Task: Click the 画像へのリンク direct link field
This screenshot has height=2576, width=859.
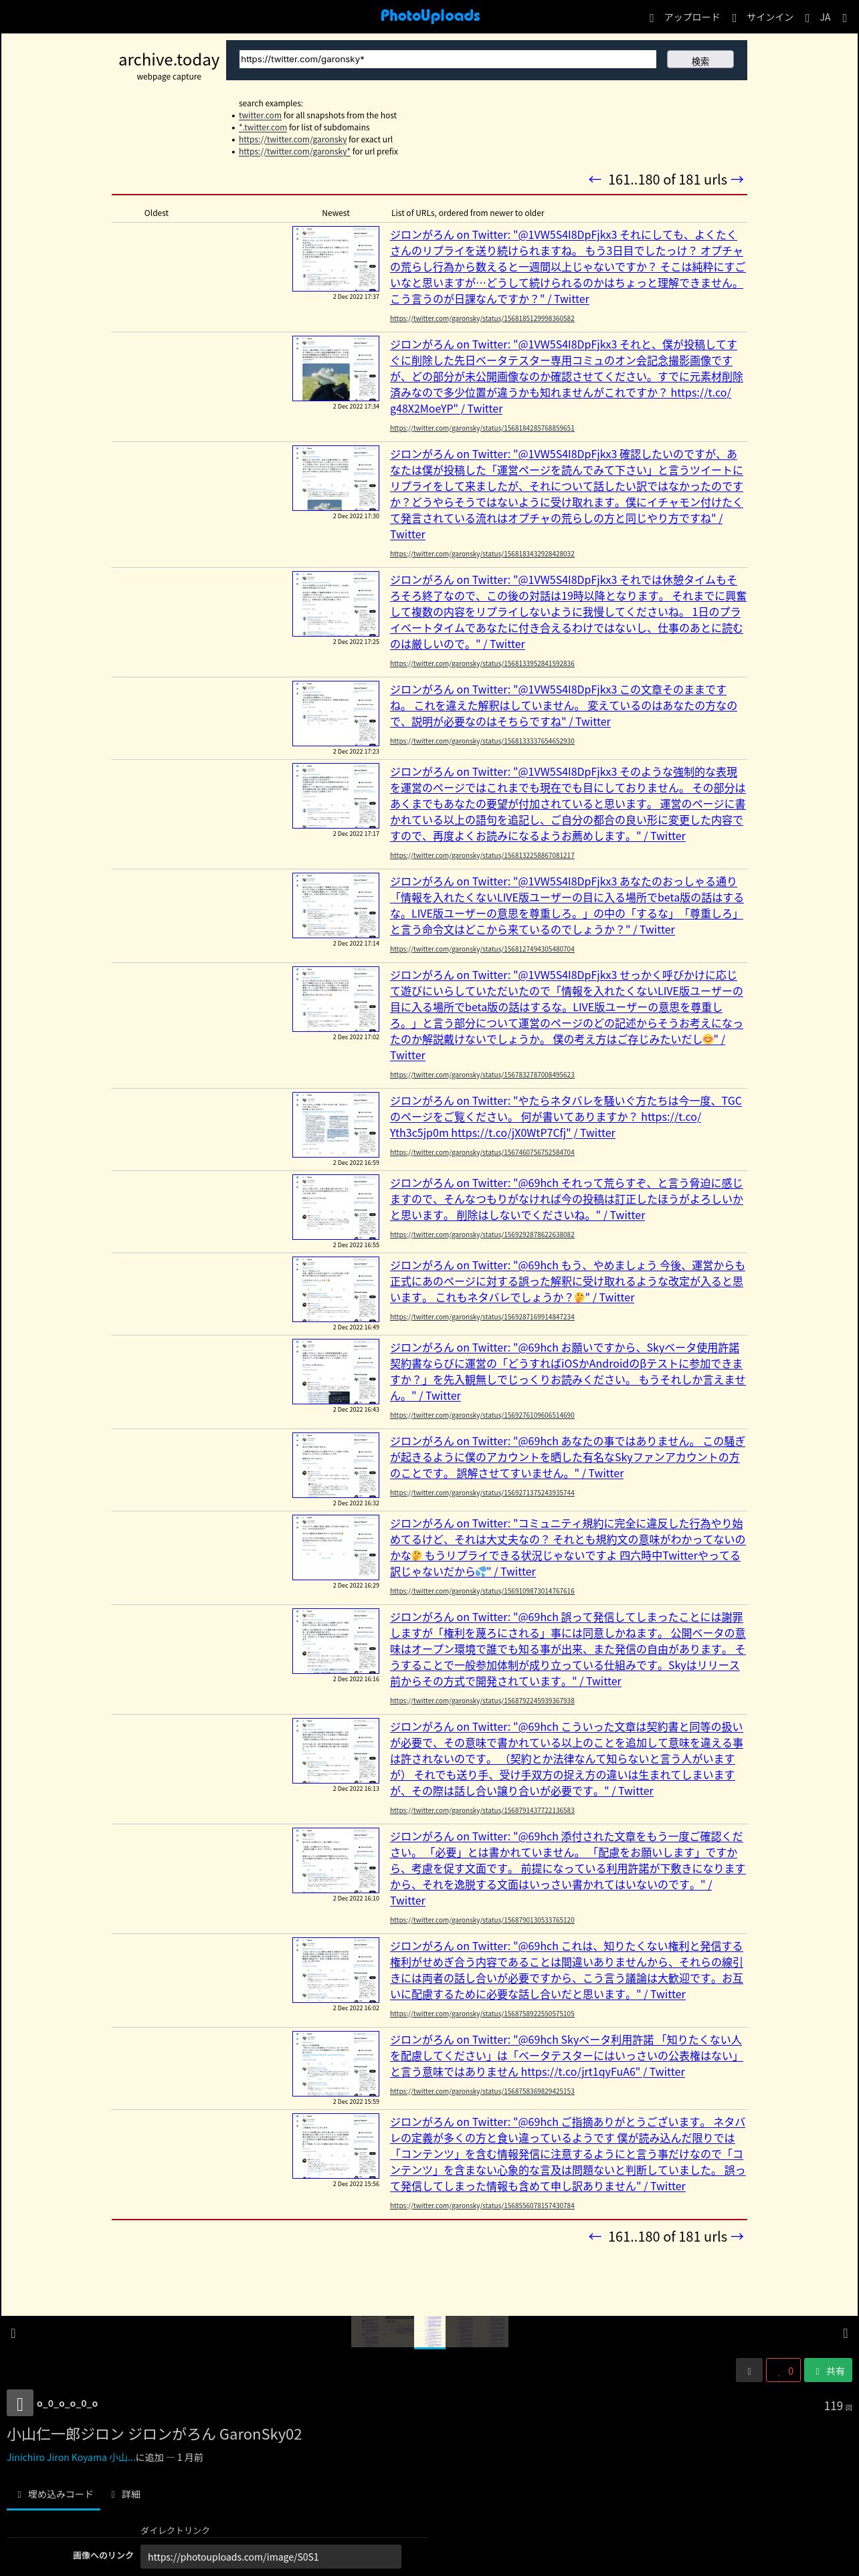Action: click(x=270, y=2557)
